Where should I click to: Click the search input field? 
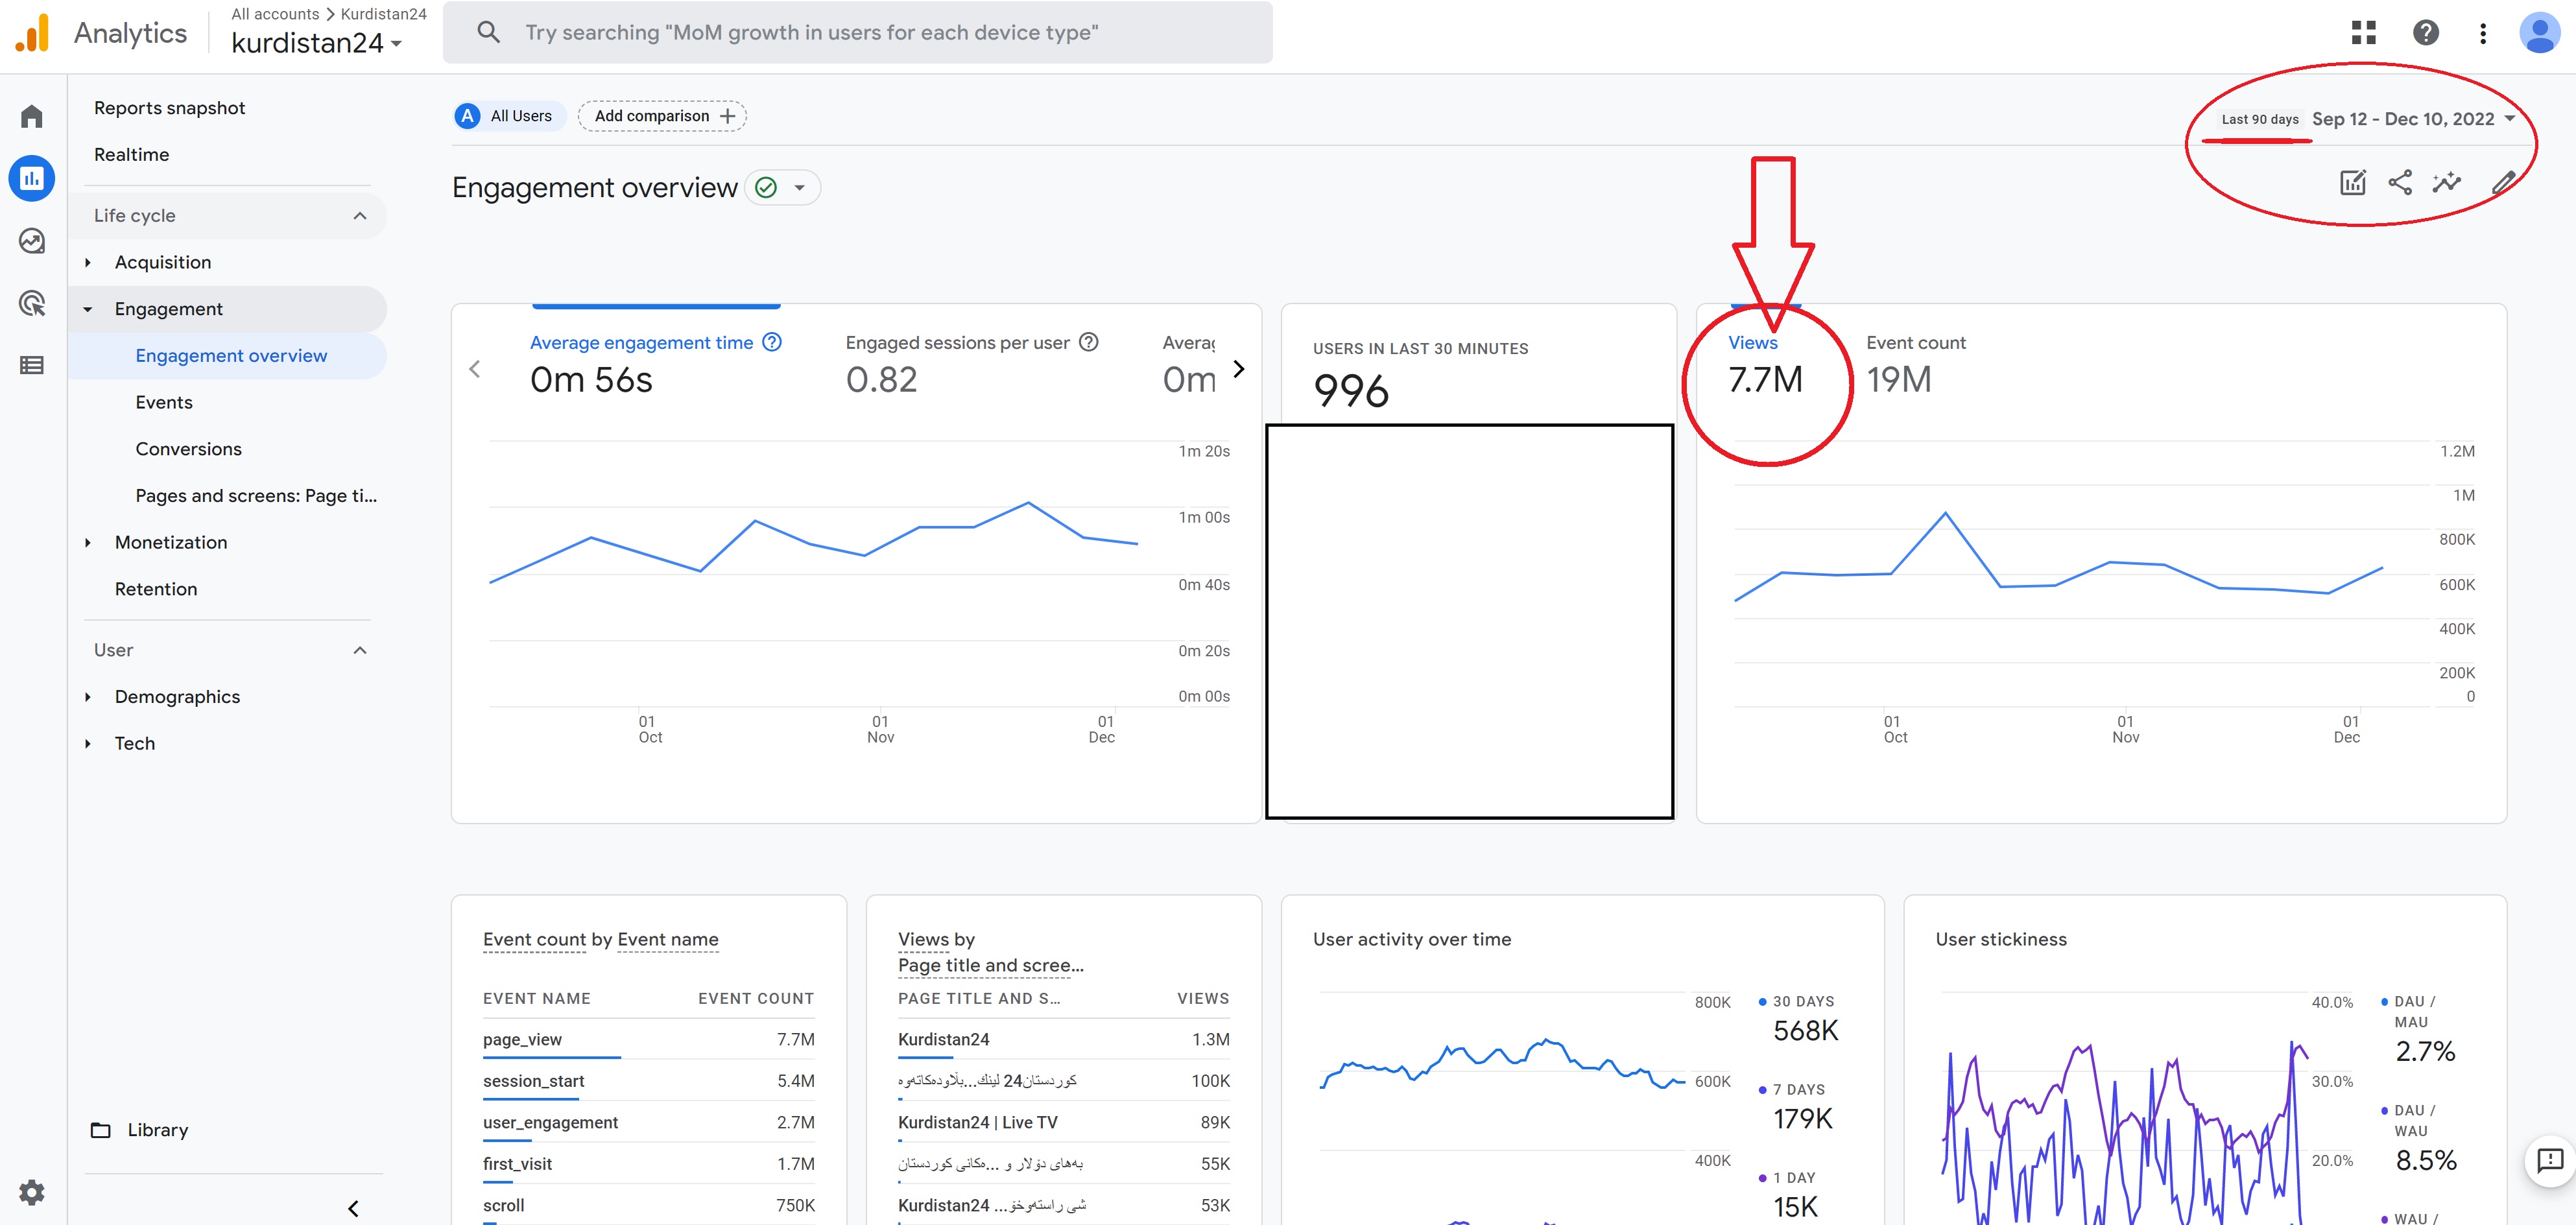858,32
